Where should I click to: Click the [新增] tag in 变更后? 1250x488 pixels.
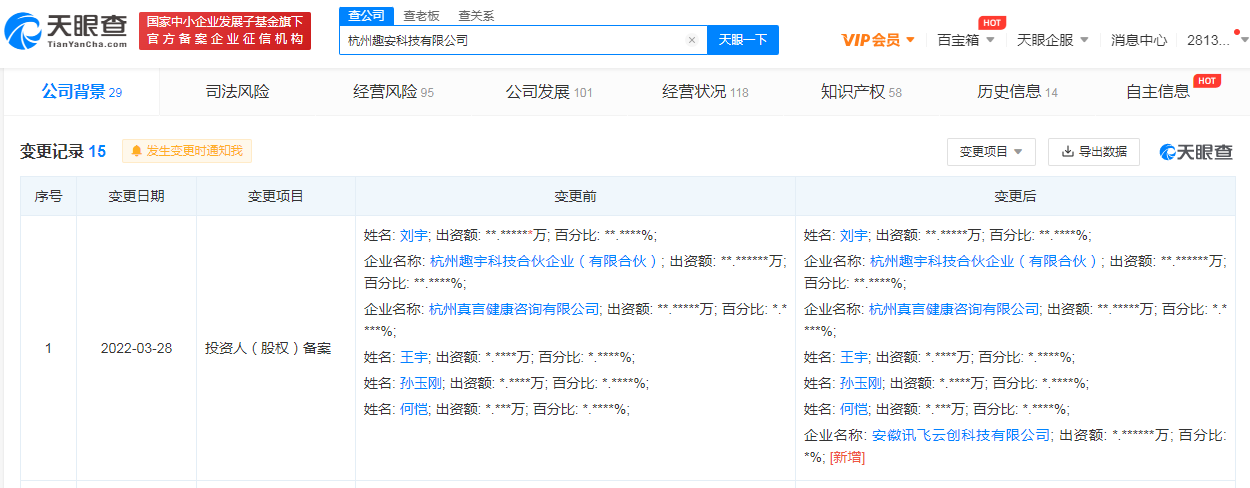(x=847, y=458)
